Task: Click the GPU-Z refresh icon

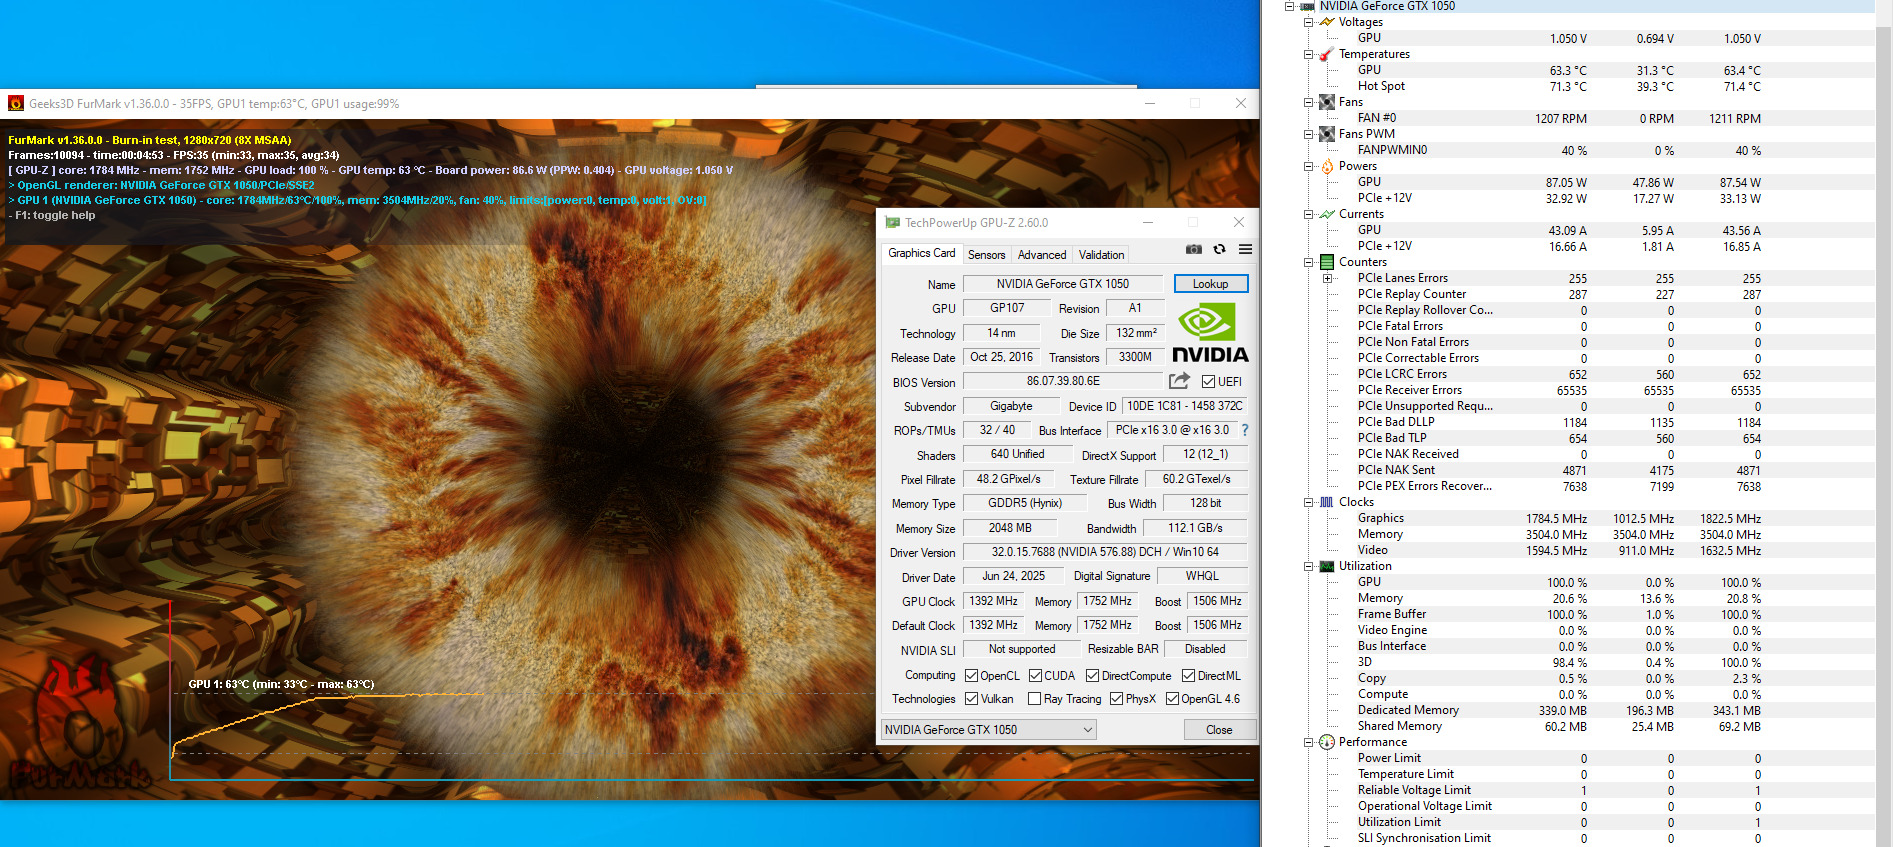Action: (1219, 249)
